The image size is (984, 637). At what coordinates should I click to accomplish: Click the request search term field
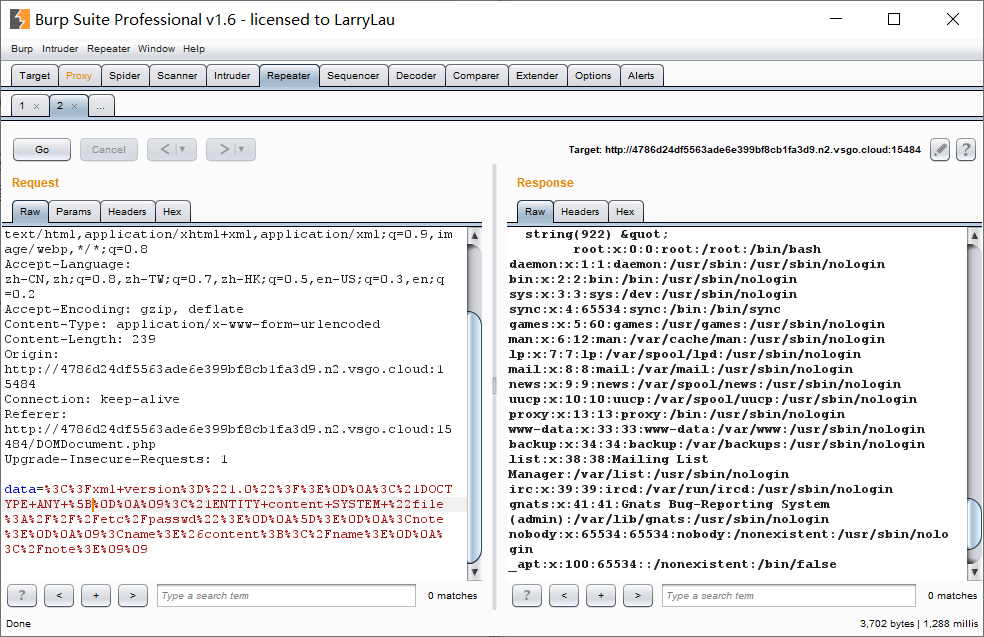coord(286,595)
